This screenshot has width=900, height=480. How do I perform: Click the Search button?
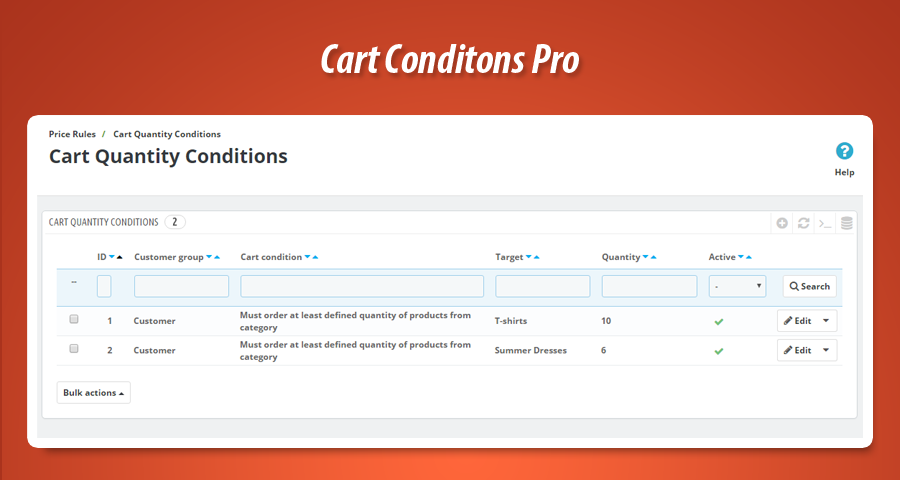809,286
